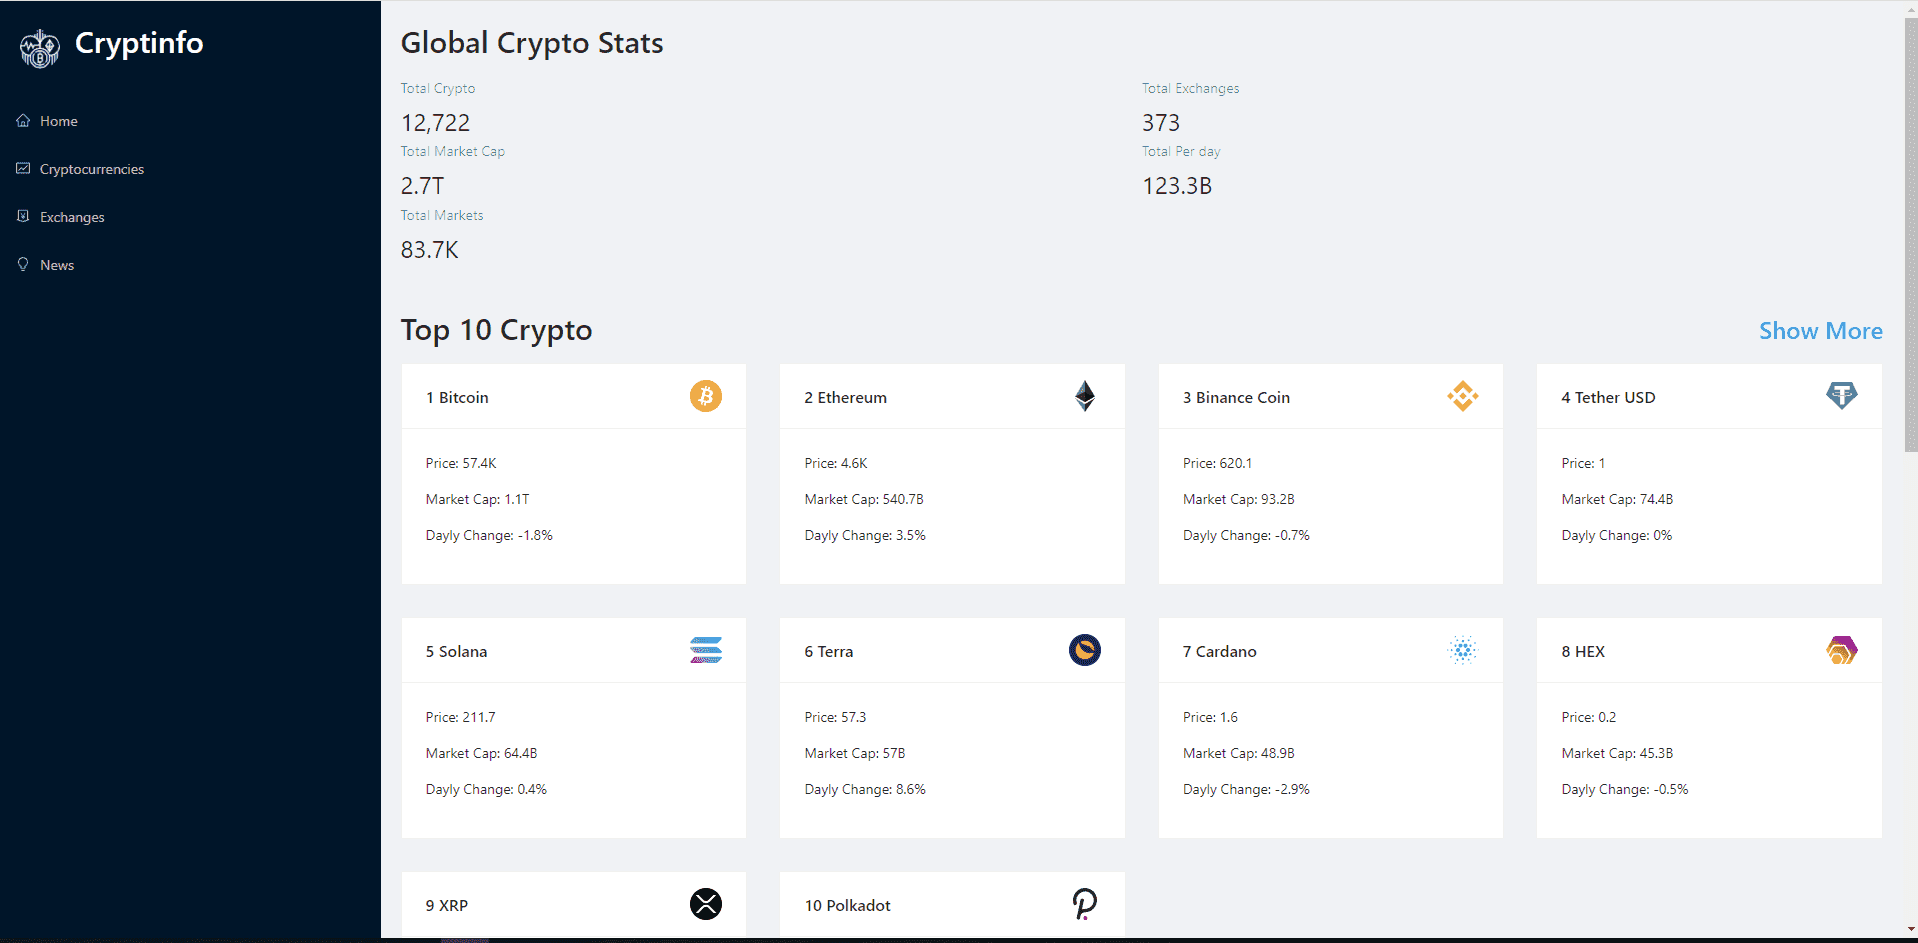Click Tether's Dayly Change: 0% text
The image size is (1918, 943).
pos(1616,535)
